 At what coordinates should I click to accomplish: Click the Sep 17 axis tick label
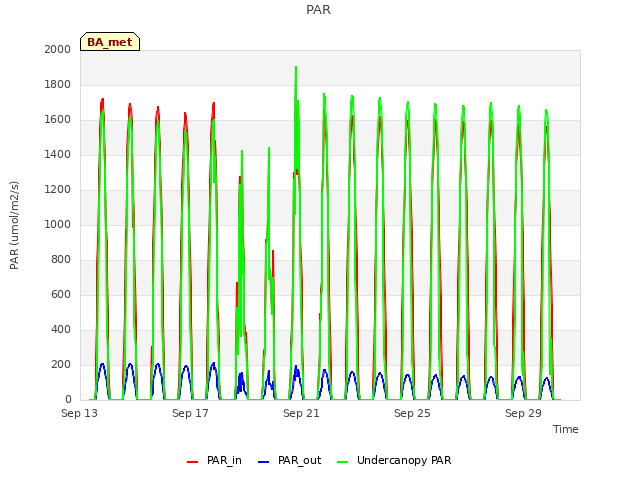coord(191,413)
